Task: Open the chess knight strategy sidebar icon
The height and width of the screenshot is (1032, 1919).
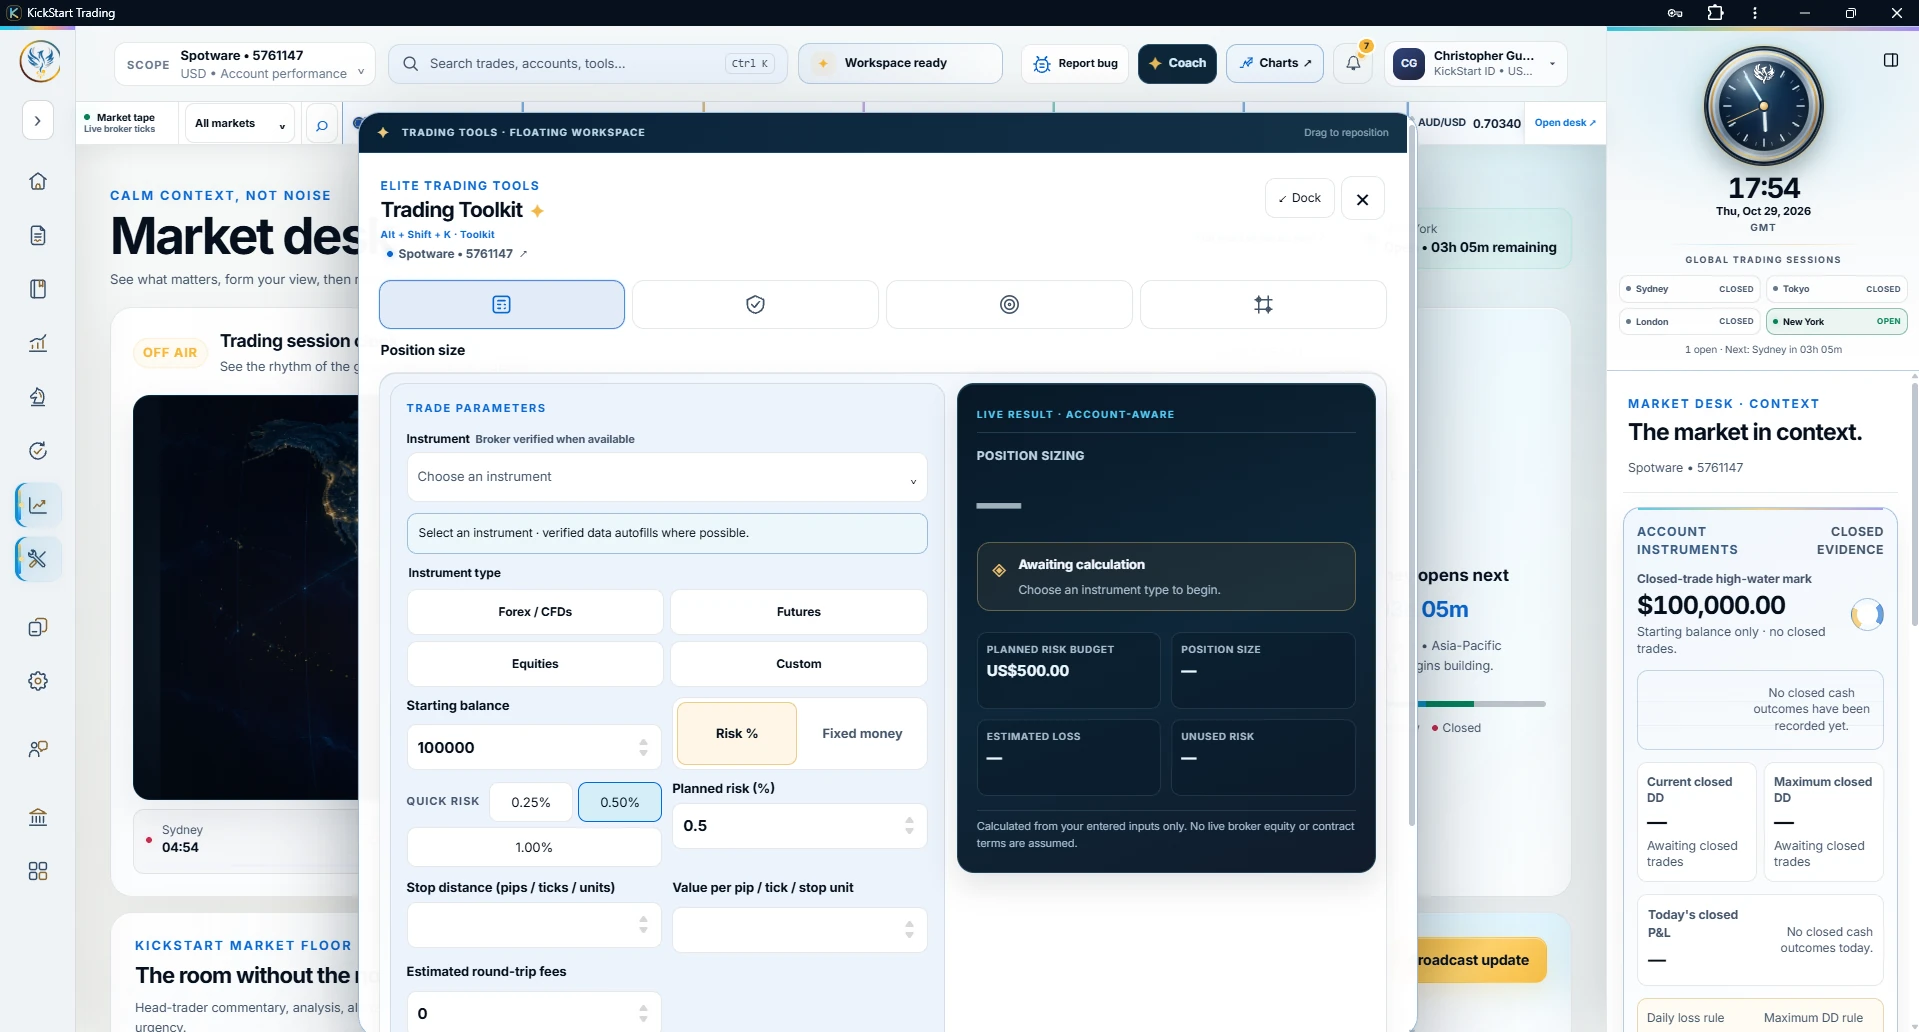Action: click(x=38, y=397)
